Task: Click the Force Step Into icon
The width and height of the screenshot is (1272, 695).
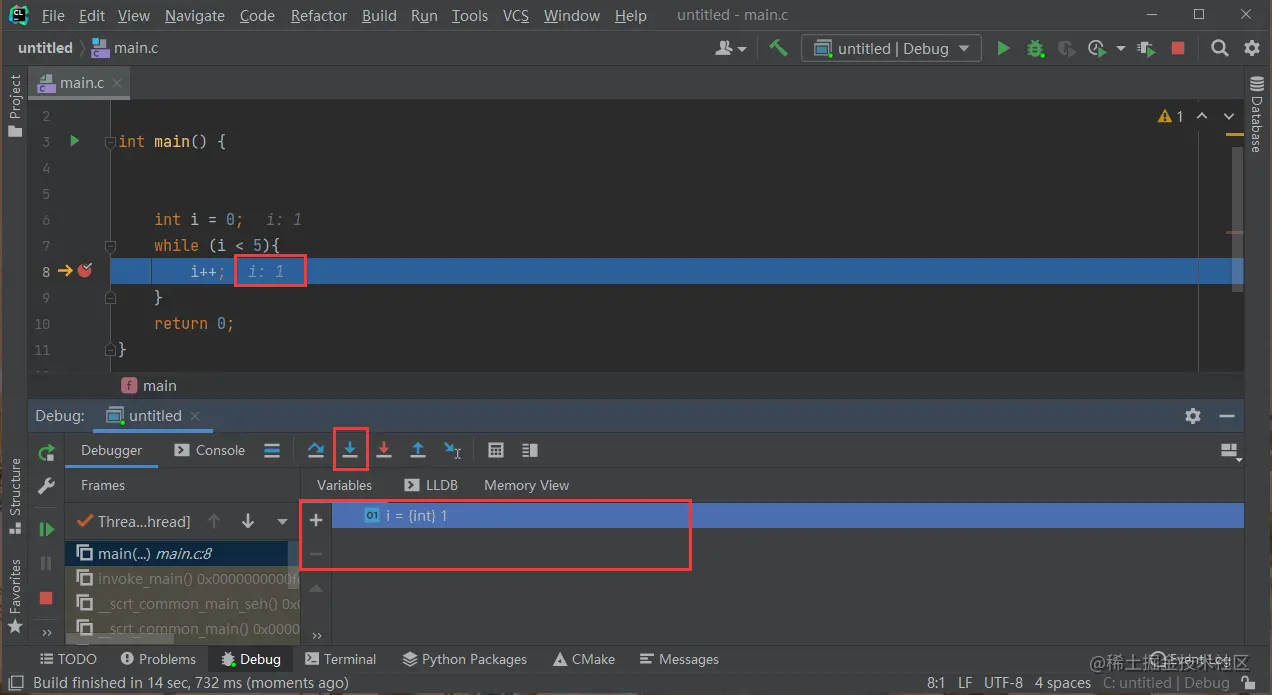Action: [x=384, y=450]
